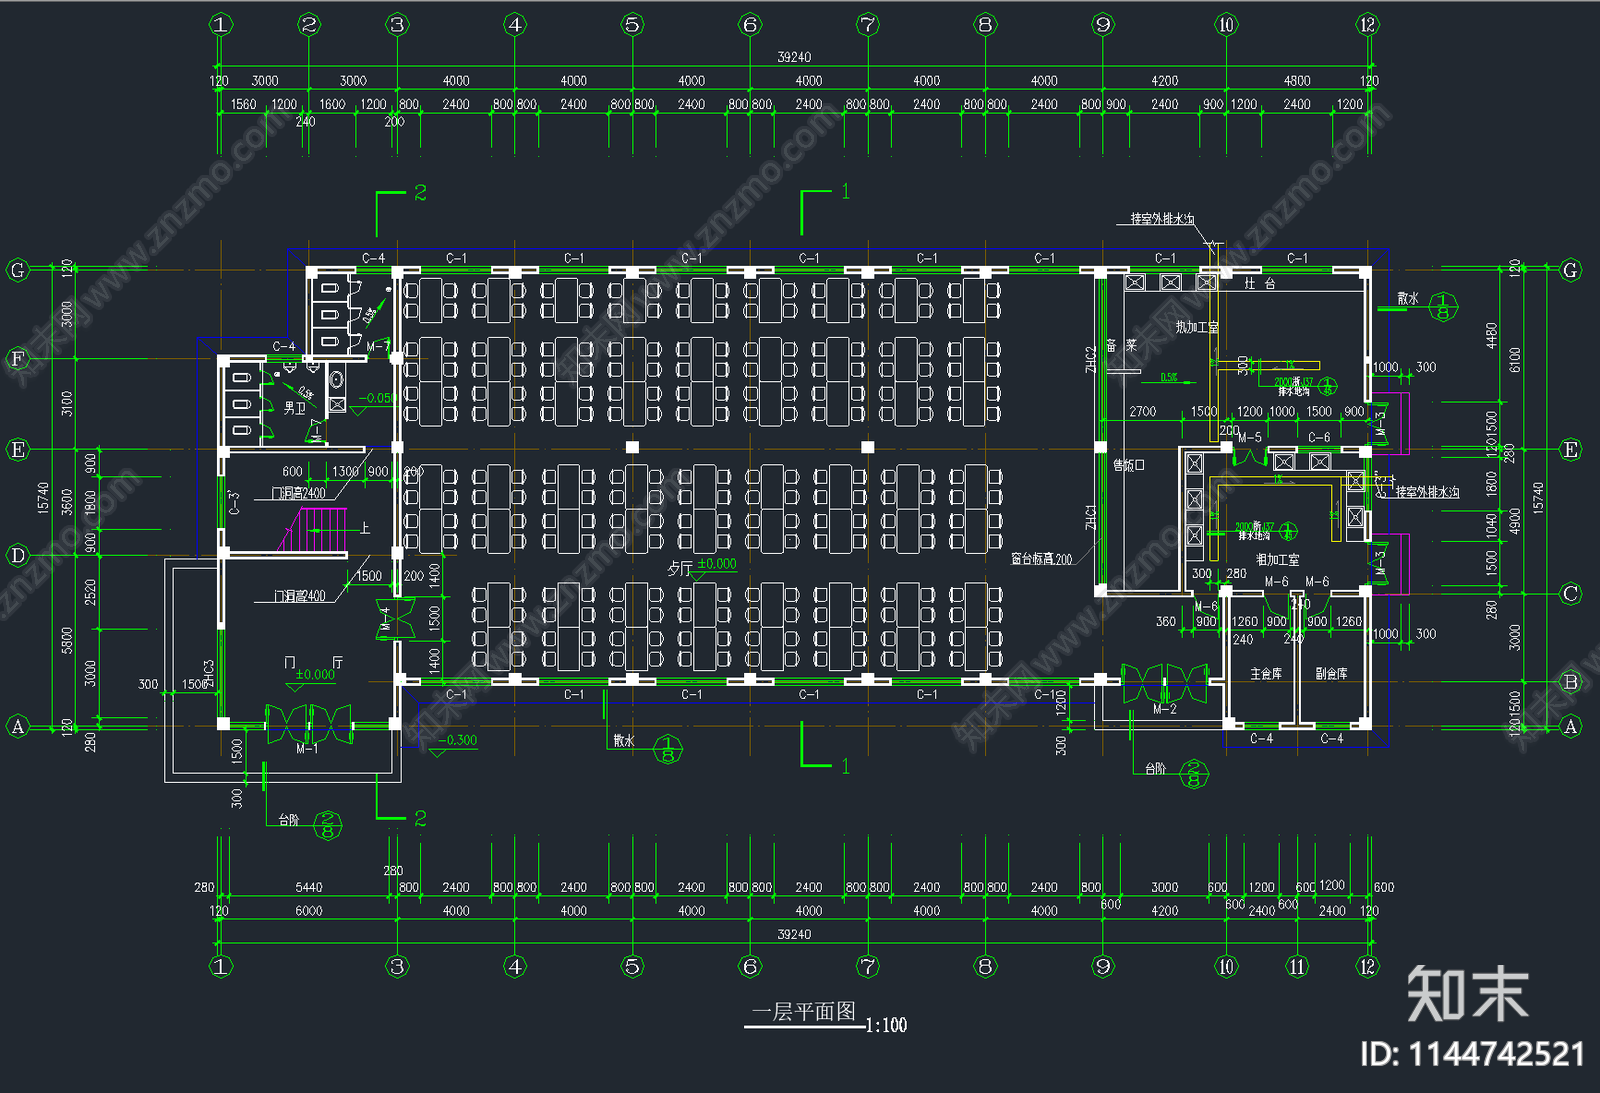This screenshot has width=1600, height=1093.
Task: Click the ZHC1 window label
Action: click(x=1091, y=518)
